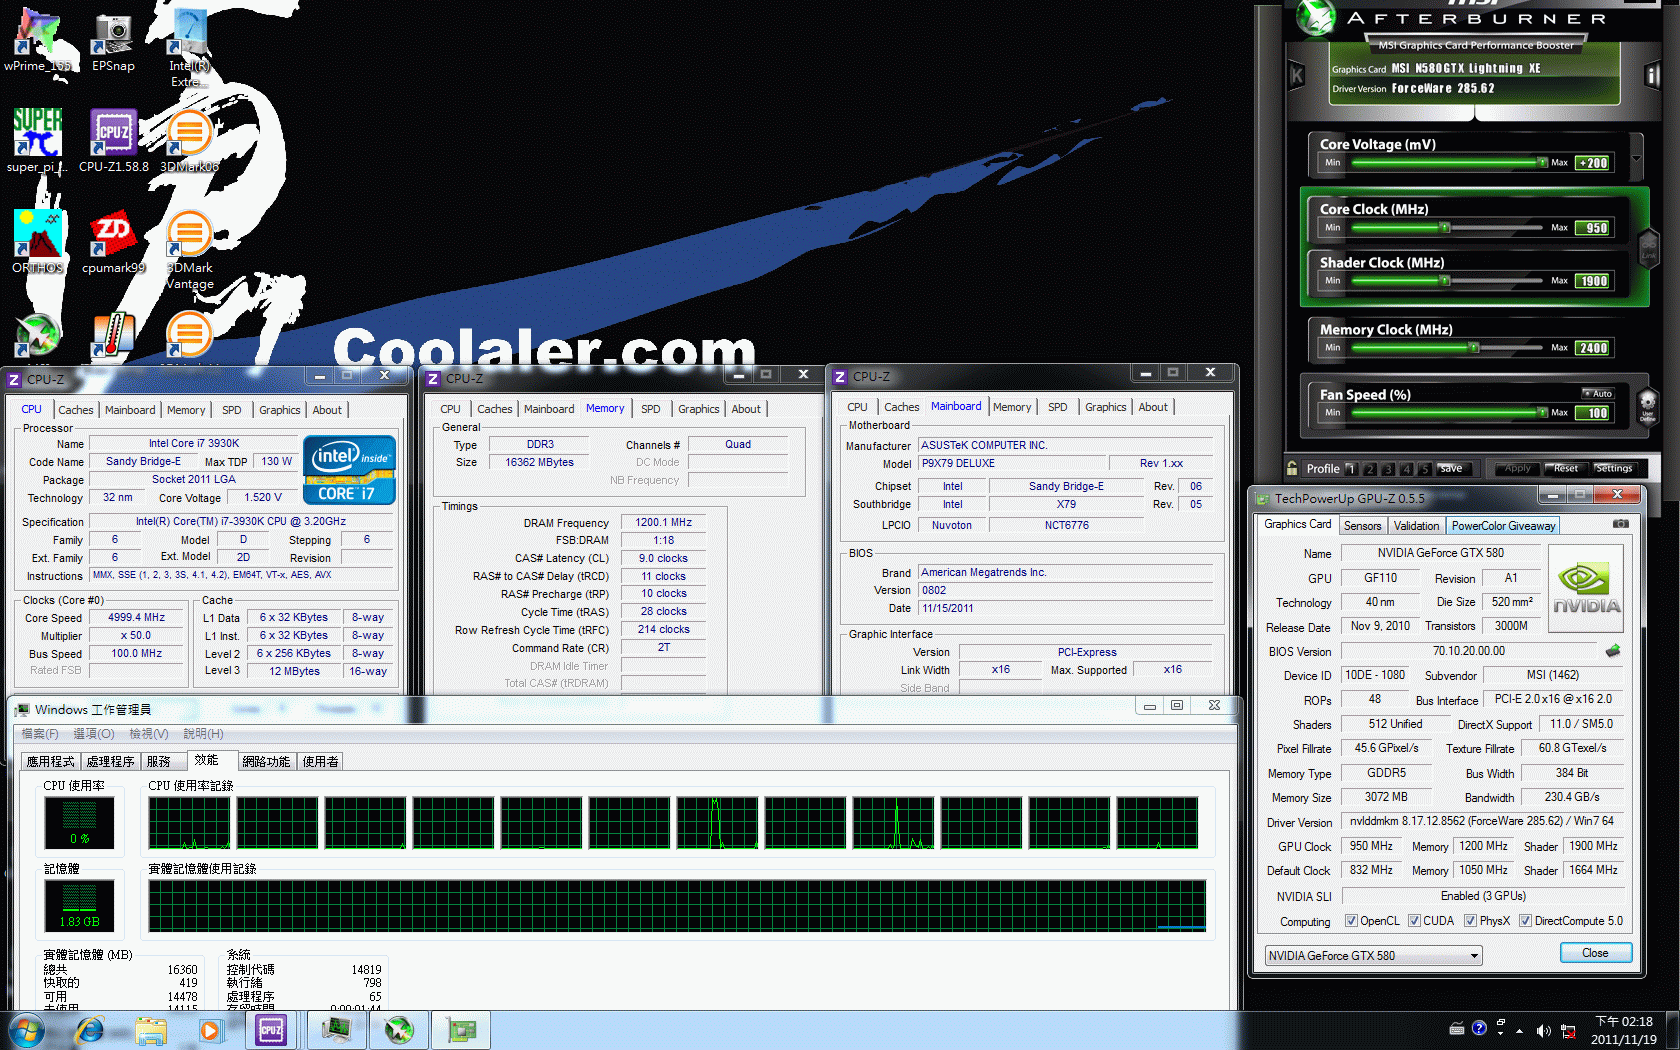Open the CPU-Z1.58.8 desktop shortcut

coord(113,141)
